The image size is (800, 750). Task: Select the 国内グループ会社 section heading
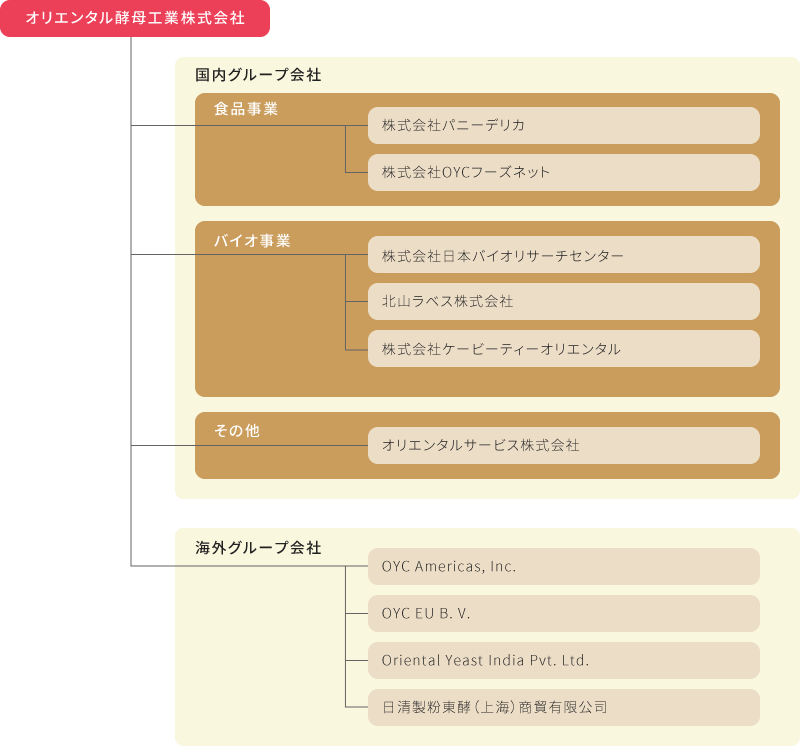pyautogui.click(x=258, y=75)
